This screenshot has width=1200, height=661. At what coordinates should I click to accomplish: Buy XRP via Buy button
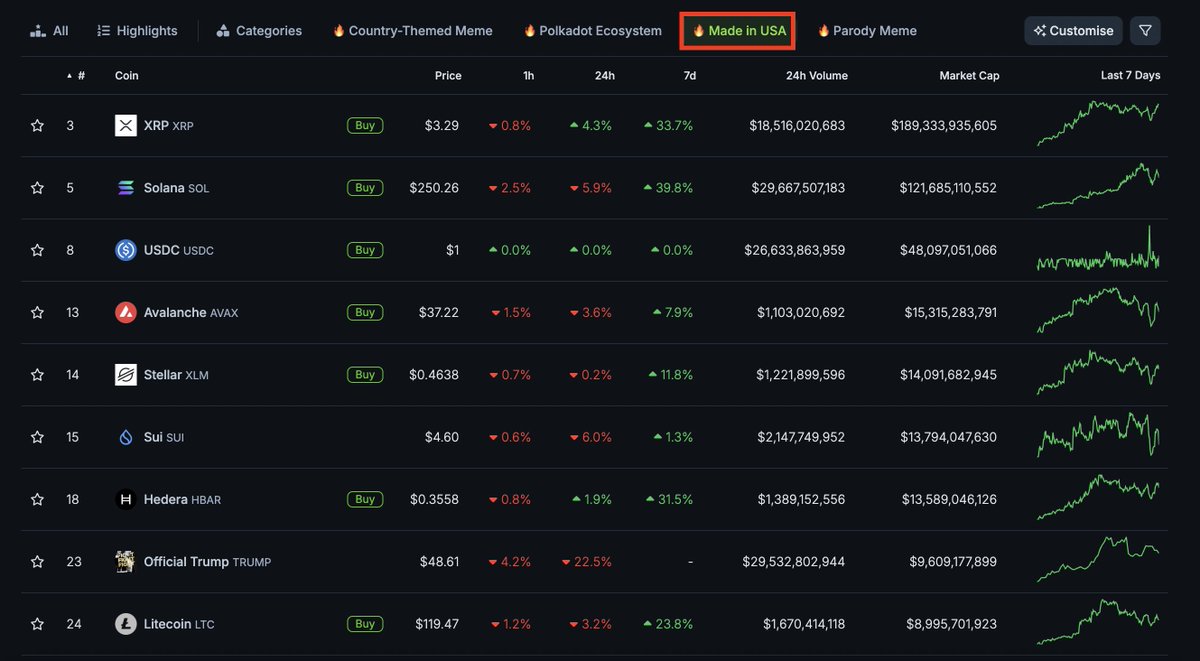(x=365, y=126)
